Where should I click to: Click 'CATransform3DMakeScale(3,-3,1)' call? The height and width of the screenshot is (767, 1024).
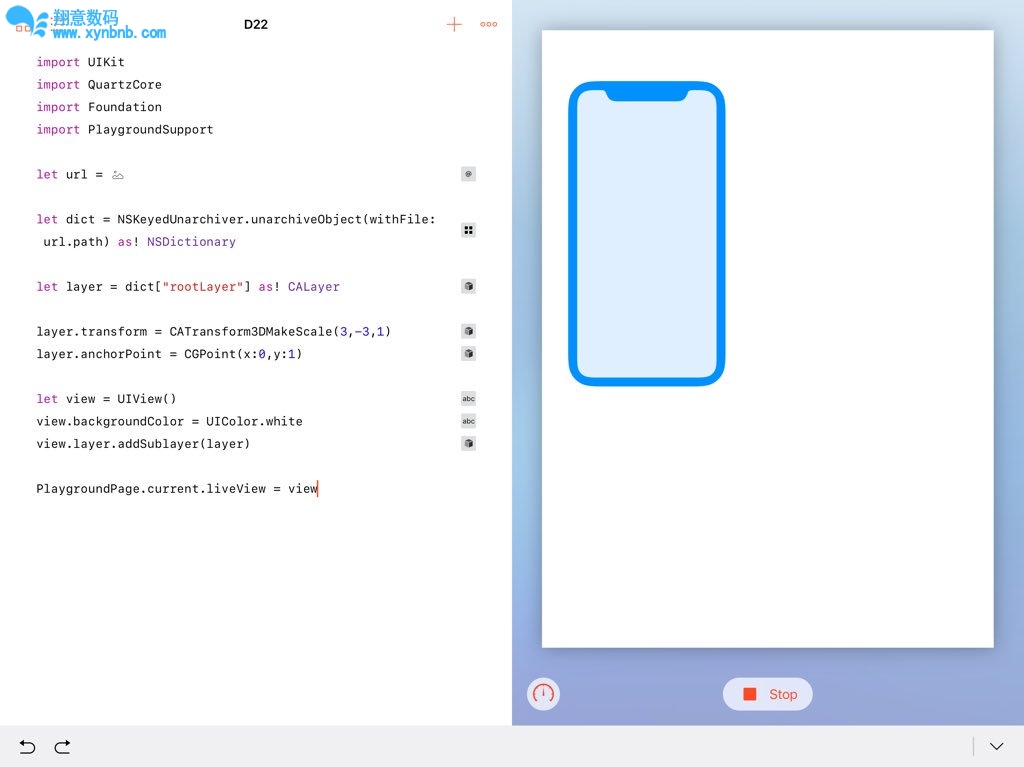tap(280, 331)
